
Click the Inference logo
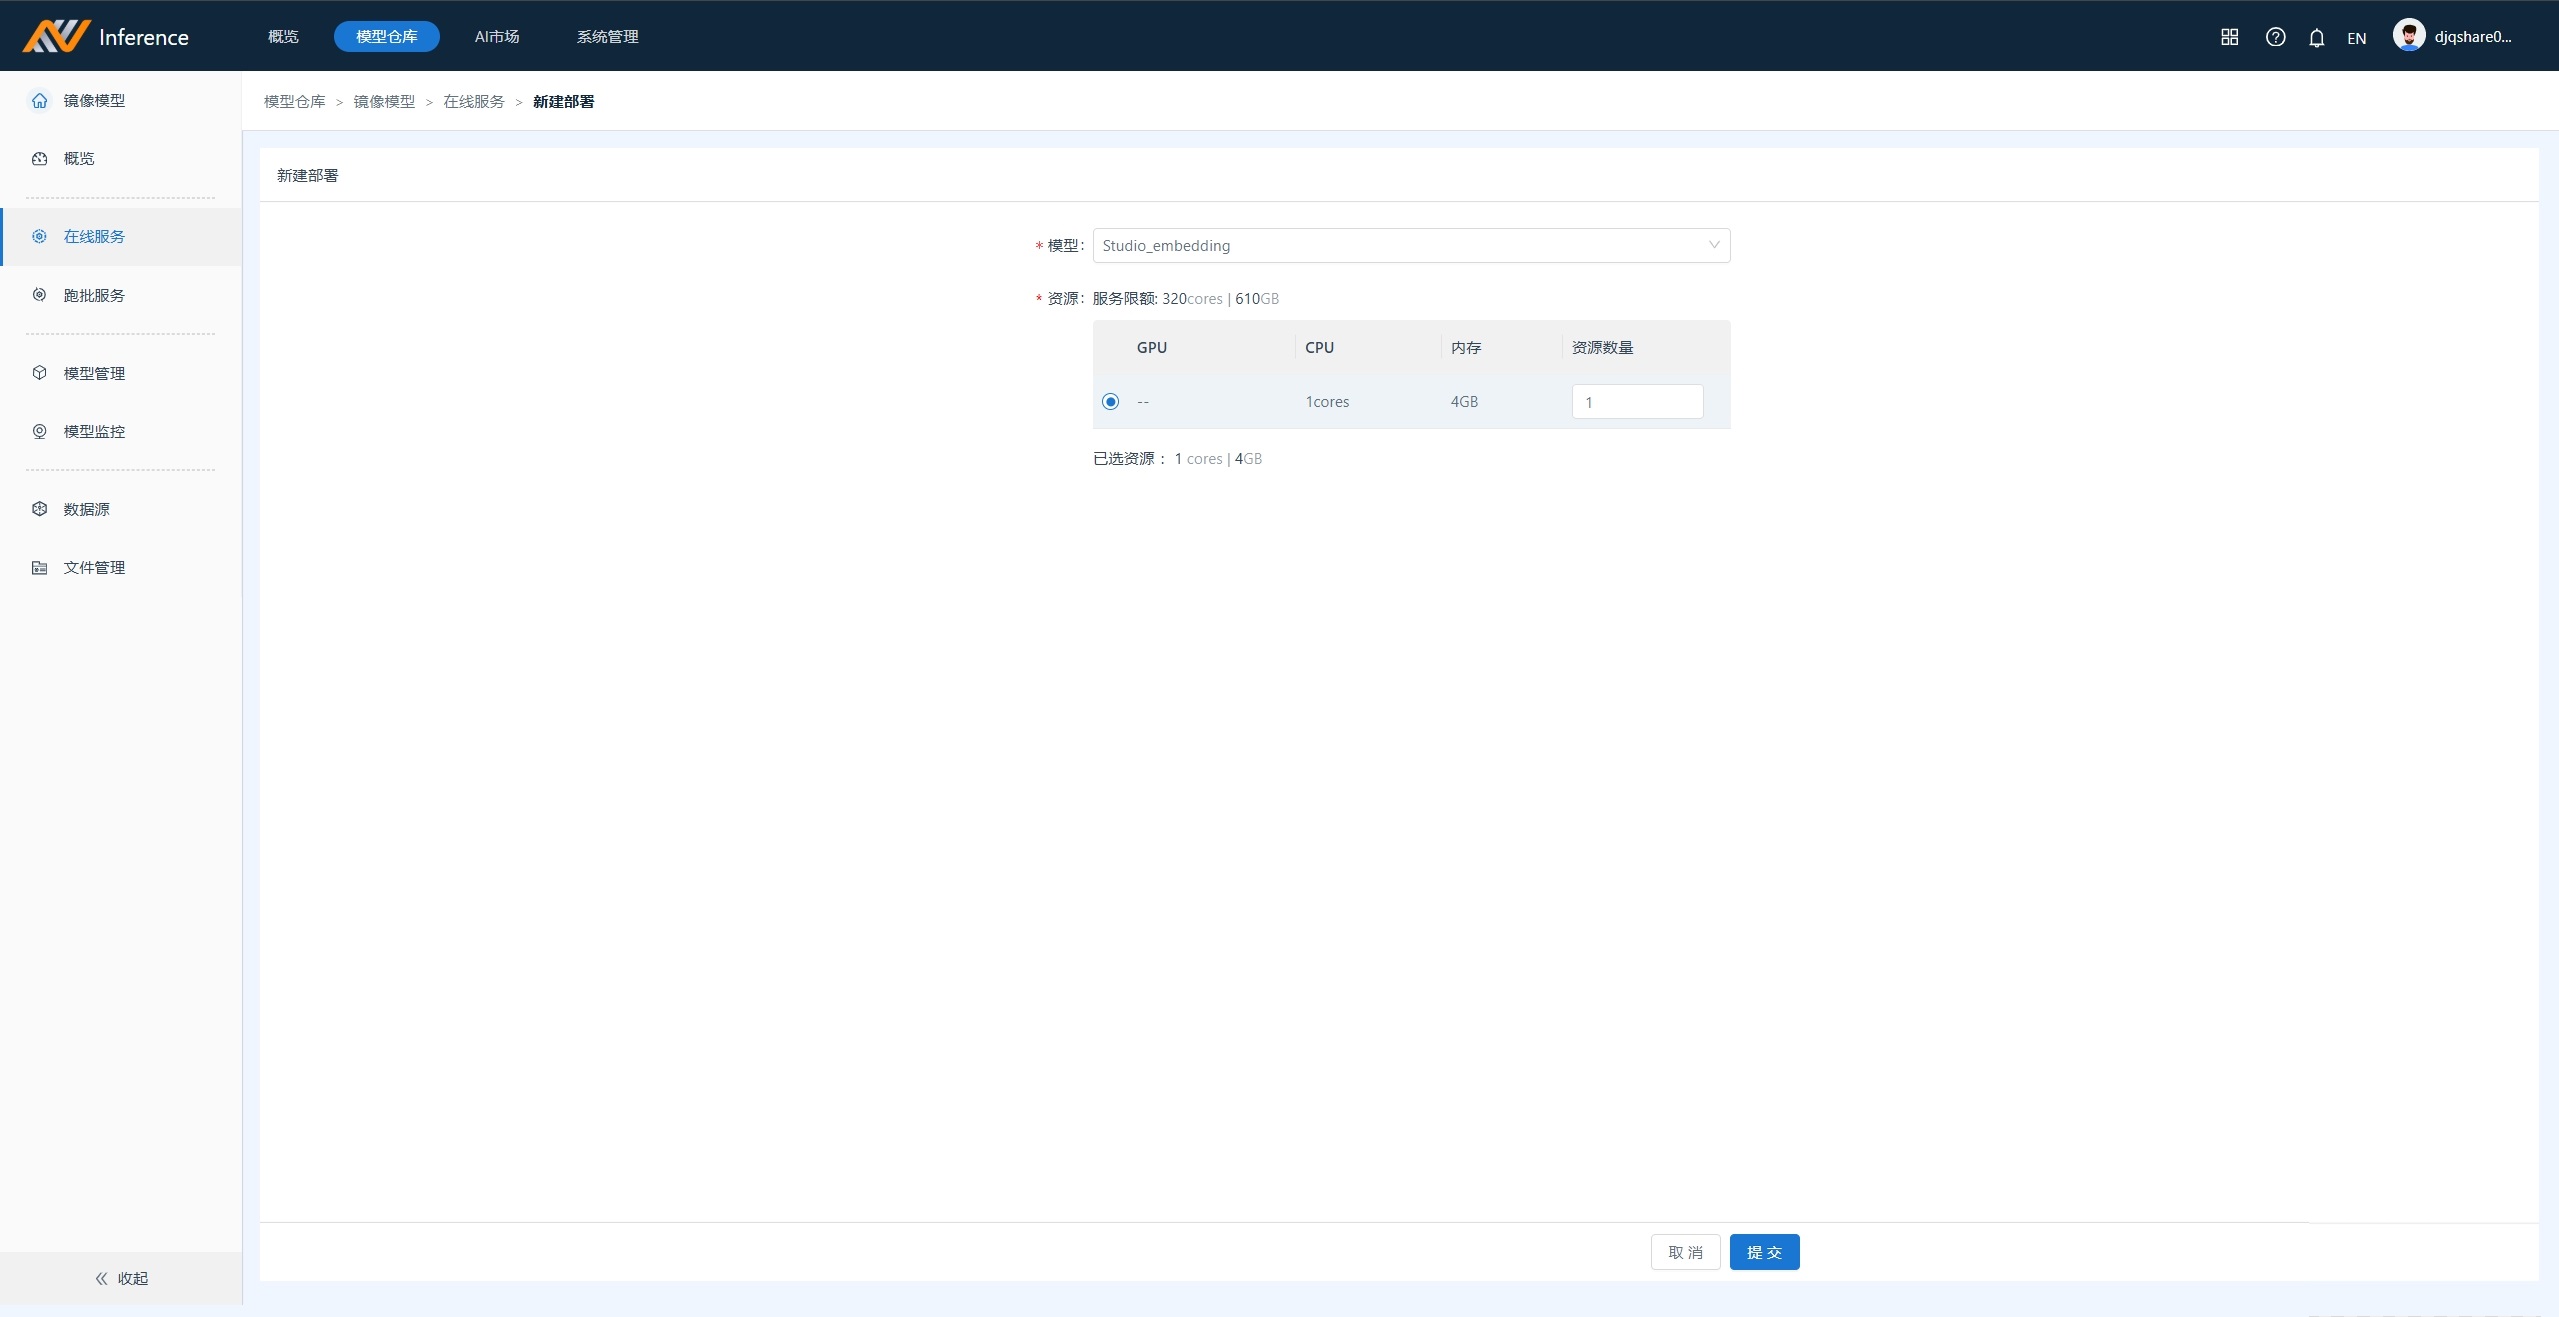pyautogui.click(x=106, y=36)
